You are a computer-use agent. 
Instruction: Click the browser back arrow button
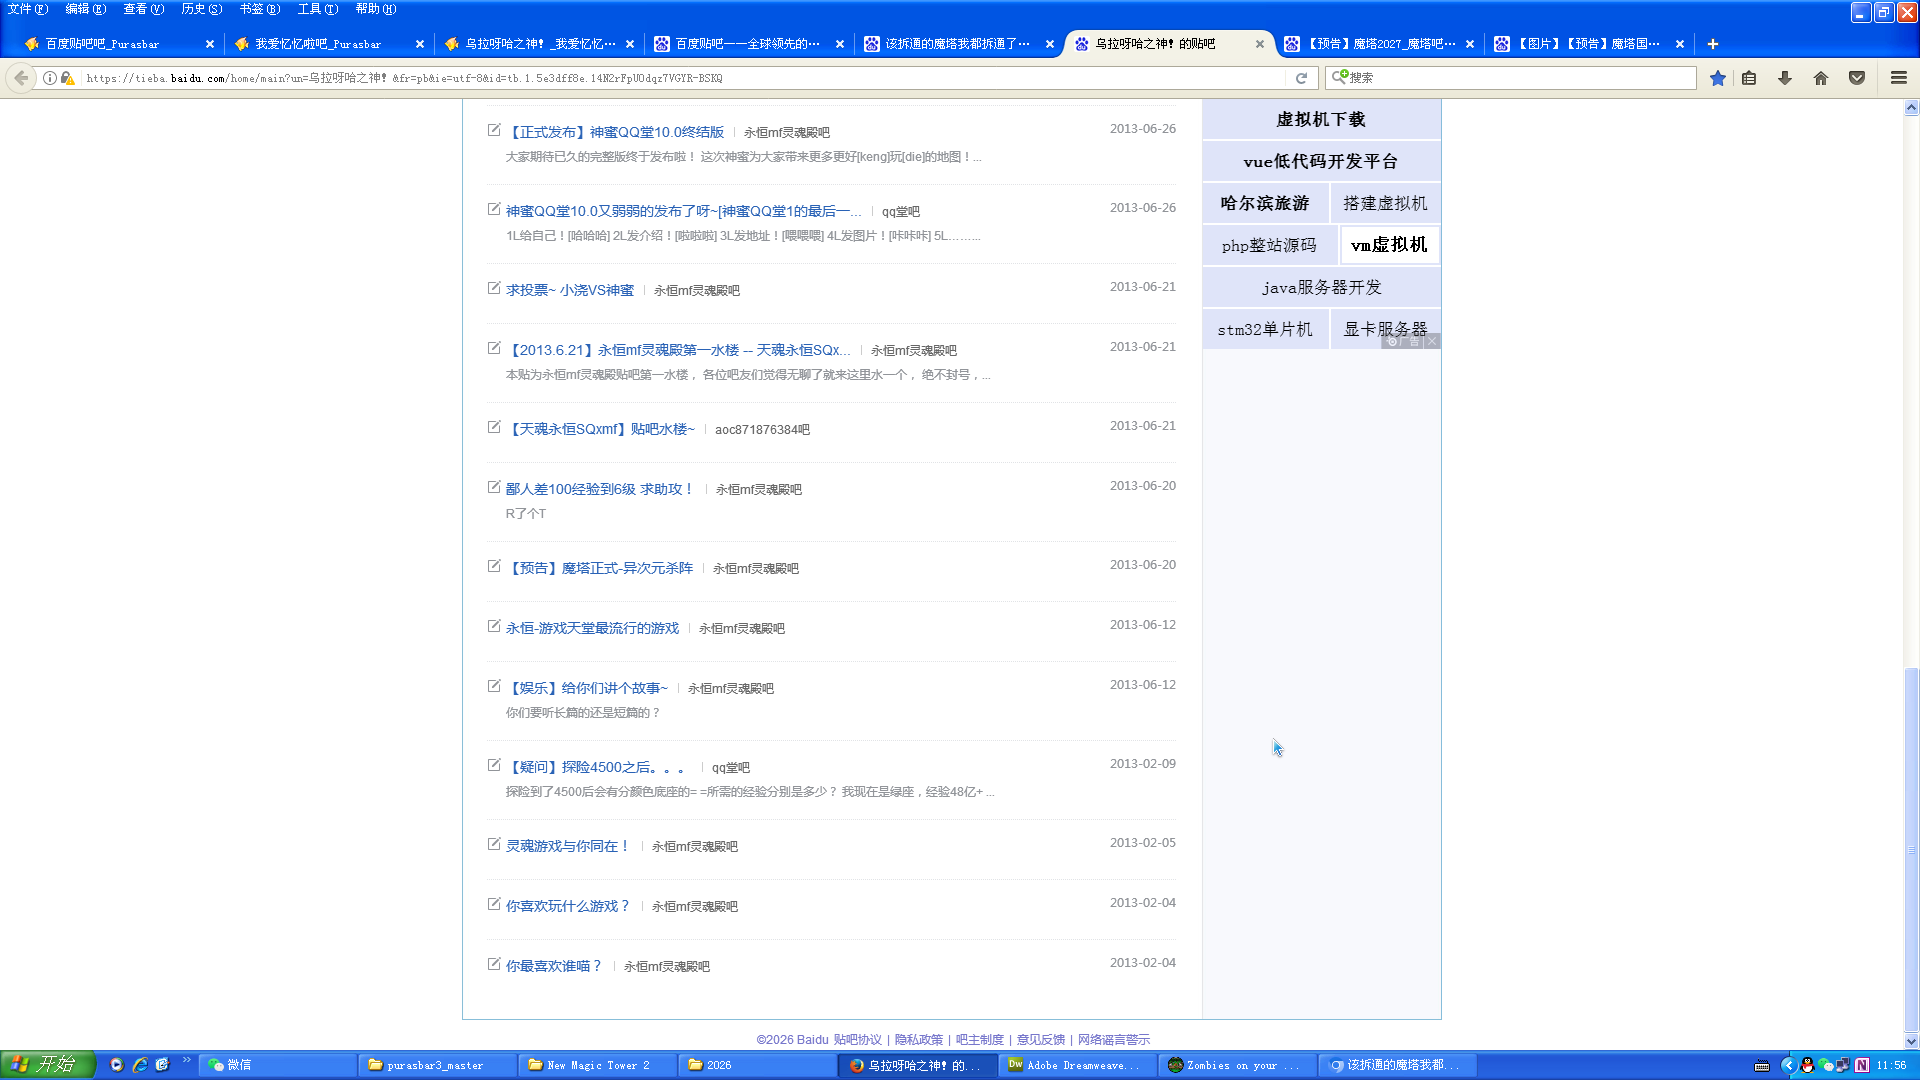tap(21, 78)
